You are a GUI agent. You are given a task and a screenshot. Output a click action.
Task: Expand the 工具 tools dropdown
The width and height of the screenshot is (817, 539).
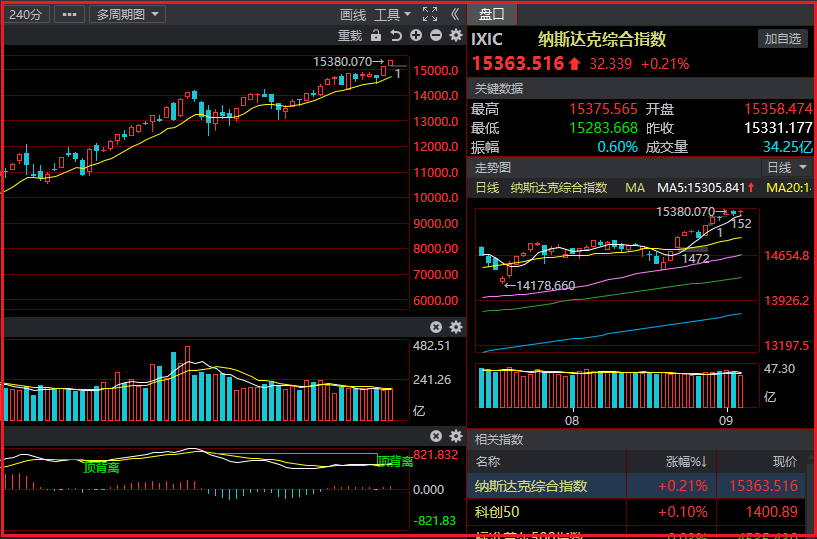(x=392, y=15)
